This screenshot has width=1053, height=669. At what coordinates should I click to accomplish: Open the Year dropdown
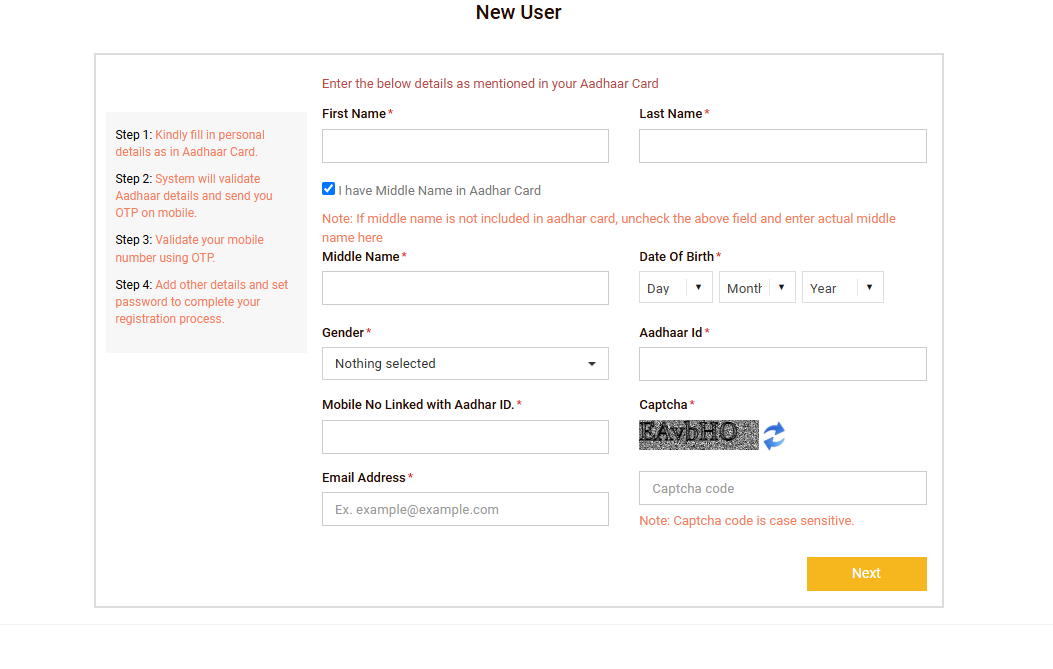pos(842,287)
